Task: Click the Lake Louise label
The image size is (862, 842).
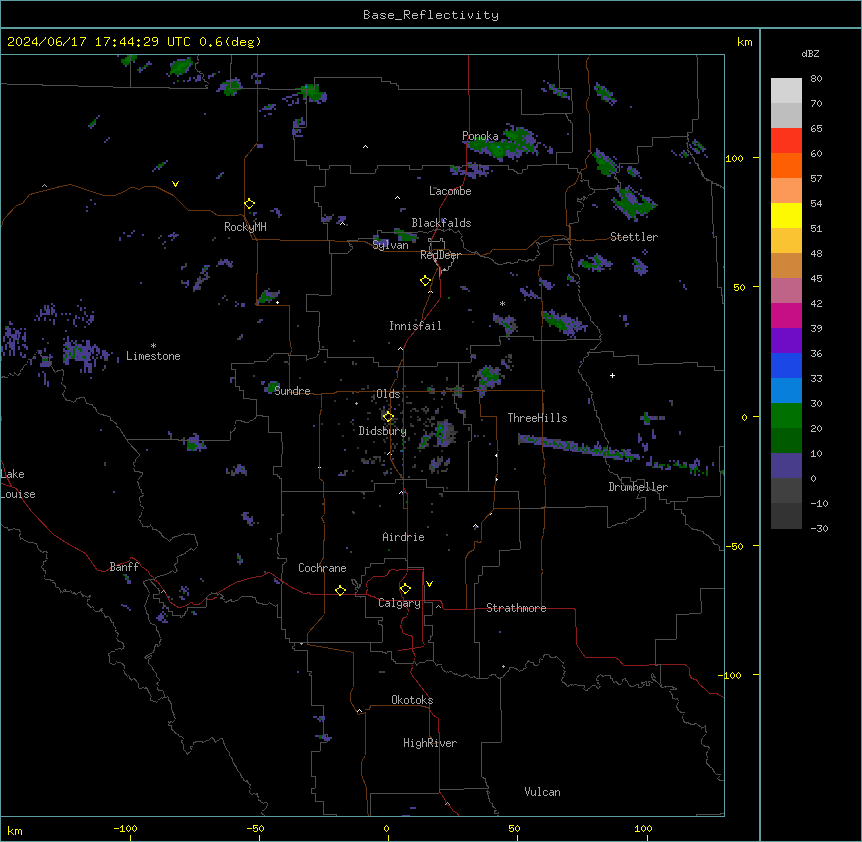Action: (x=18, y=484)
